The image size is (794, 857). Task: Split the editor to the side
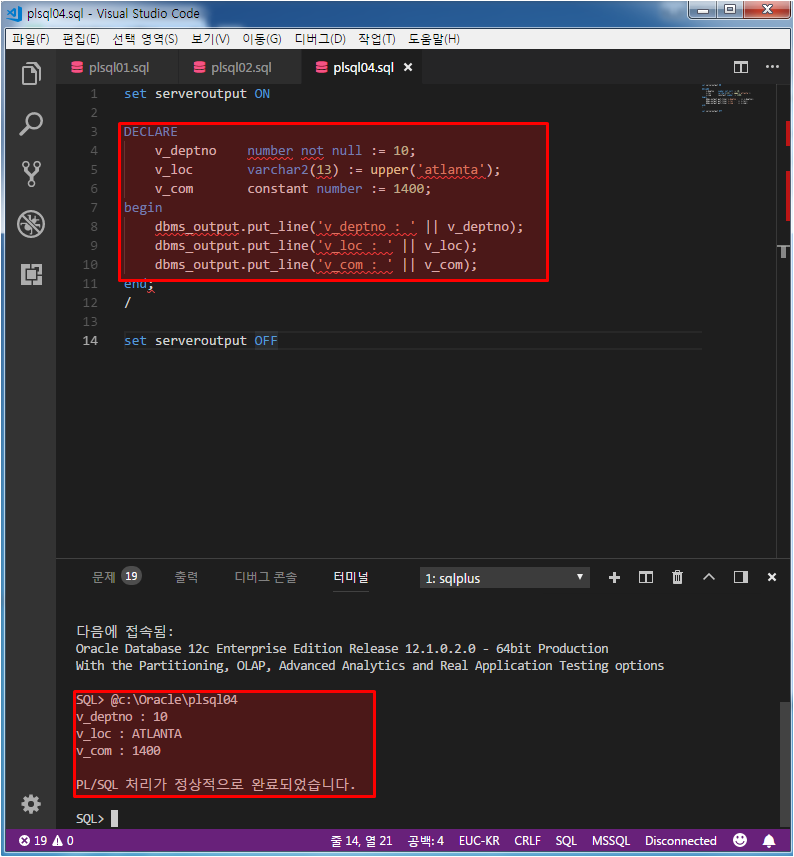(740, 67)
